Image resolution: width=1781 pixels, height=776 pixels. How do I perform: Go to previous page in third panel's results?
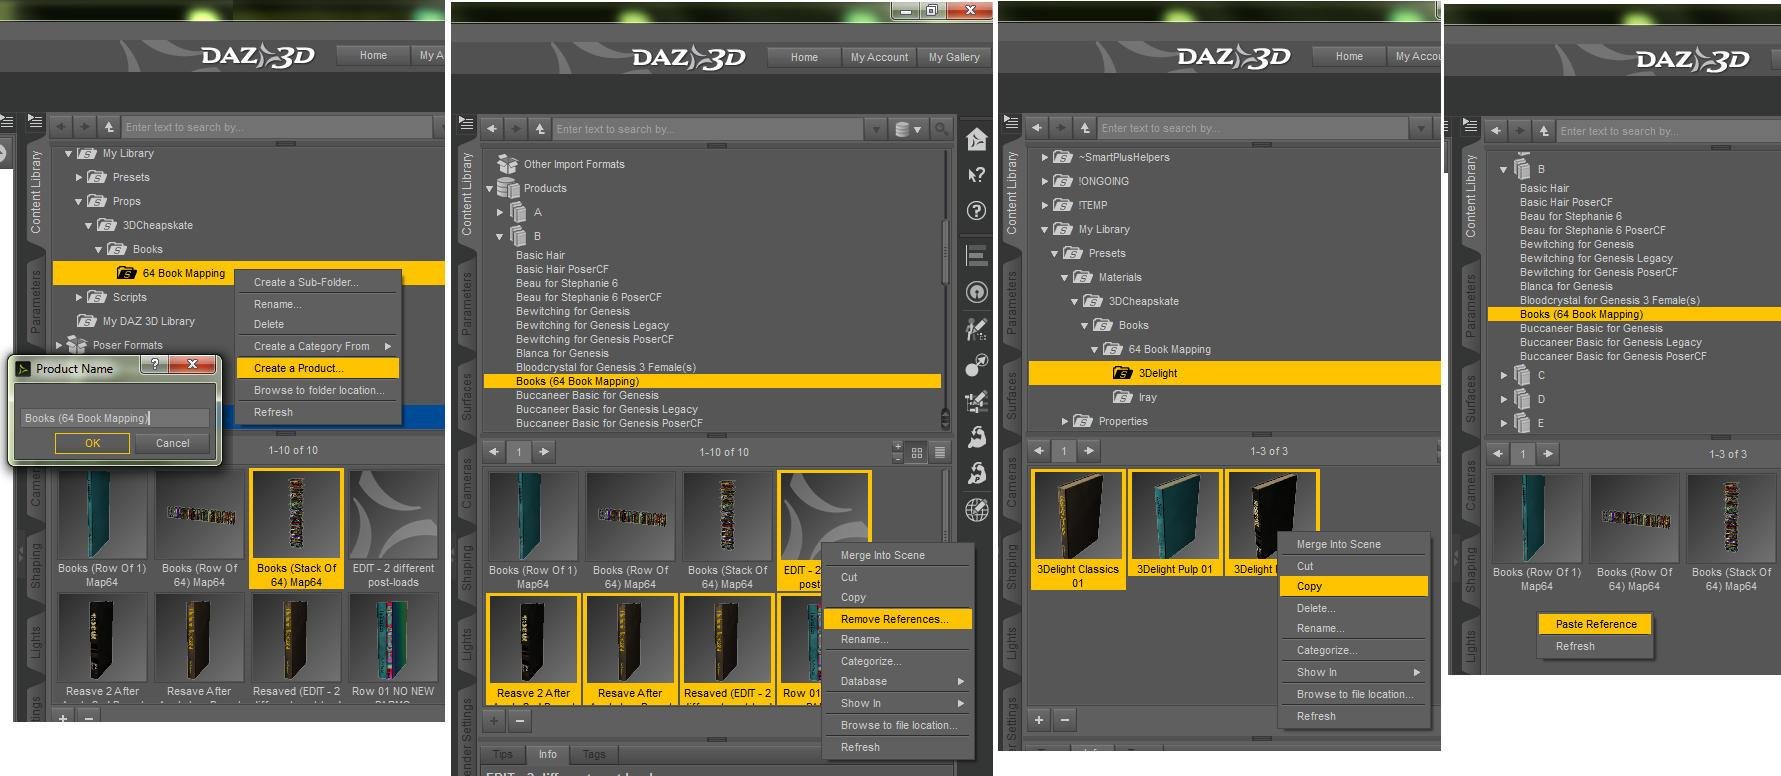[x=1039, y=451]
